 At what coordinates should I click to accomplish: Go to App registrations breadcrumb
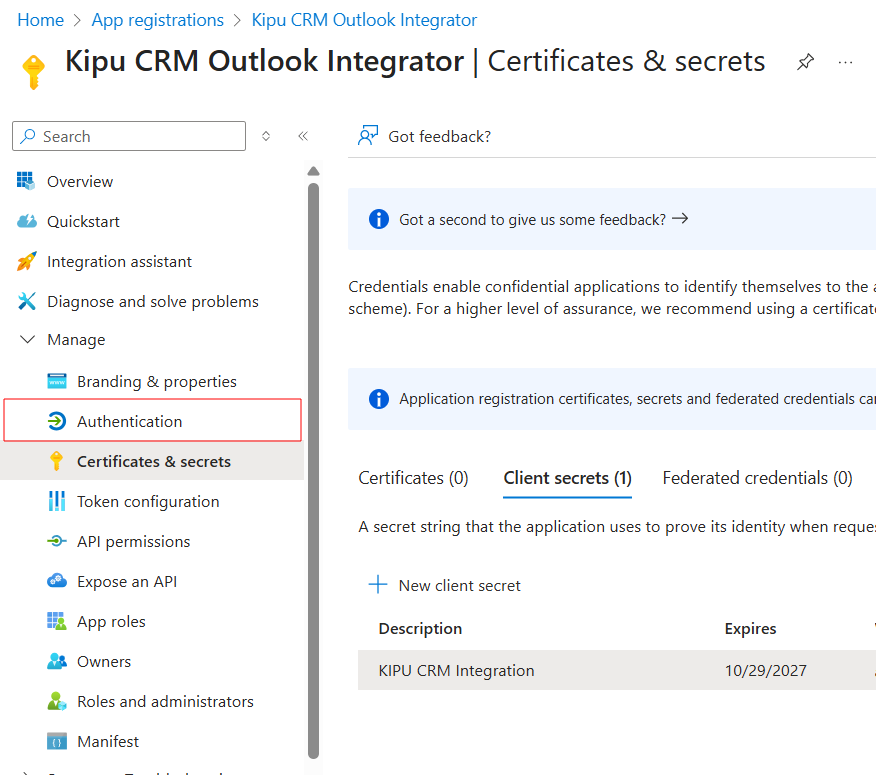coord(157,20)
